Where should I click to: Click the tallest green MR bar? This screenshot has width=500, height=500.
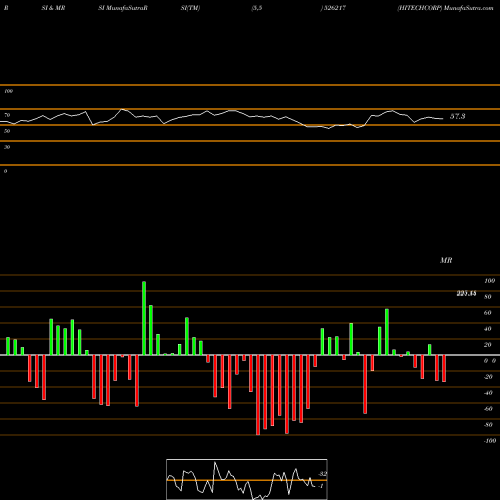pos(144,318)
